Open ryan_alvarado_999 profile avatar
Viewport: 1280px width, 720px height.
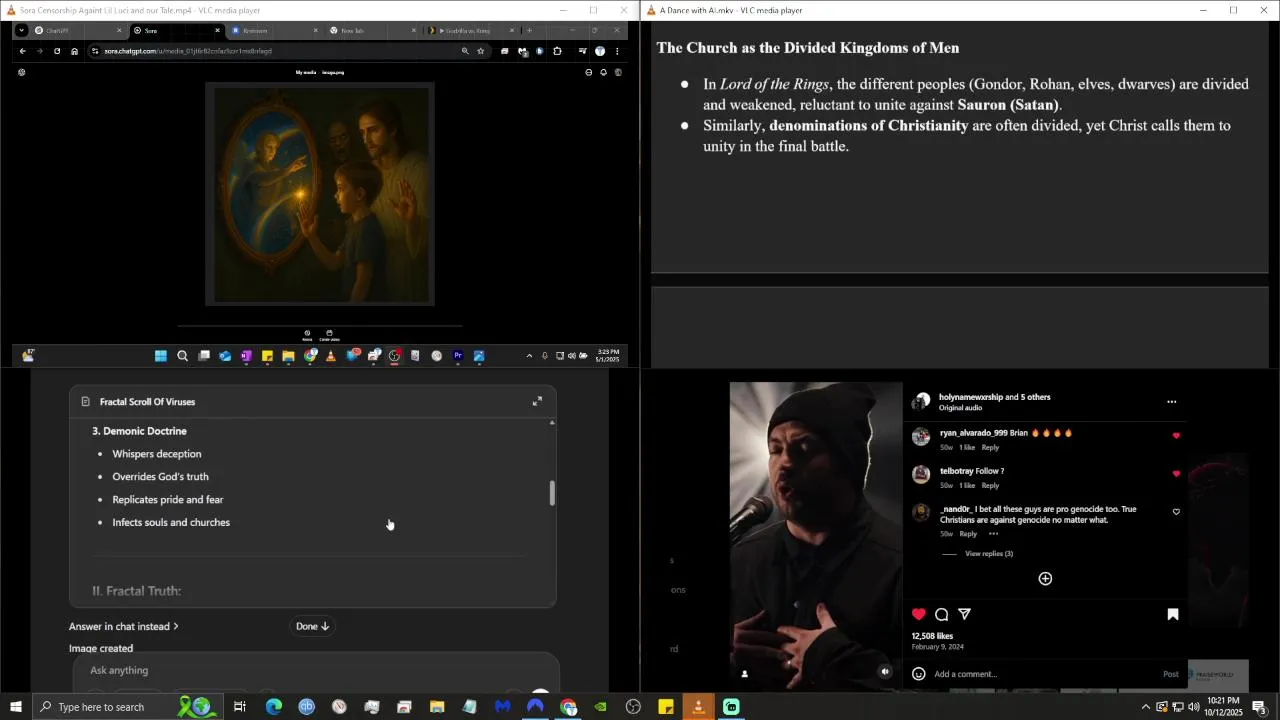(921, 436)
